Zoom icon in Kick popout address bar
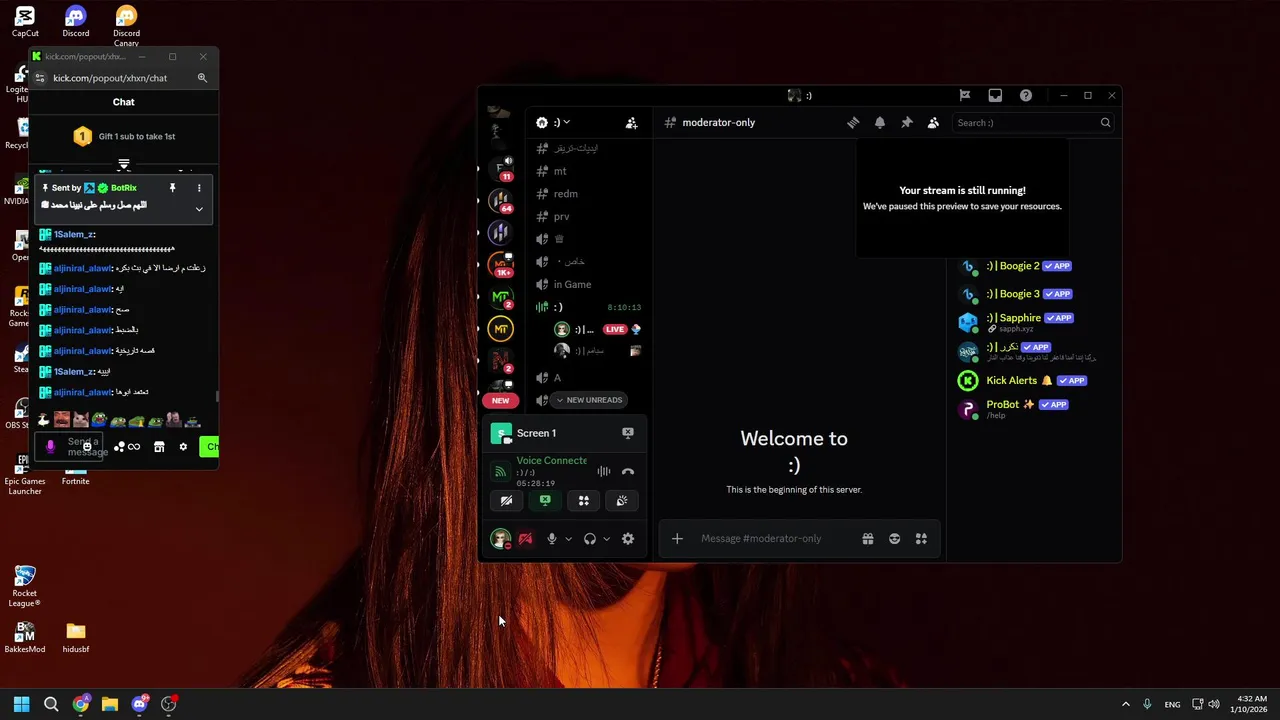1280x720 pixels. [x=202, y=78]
